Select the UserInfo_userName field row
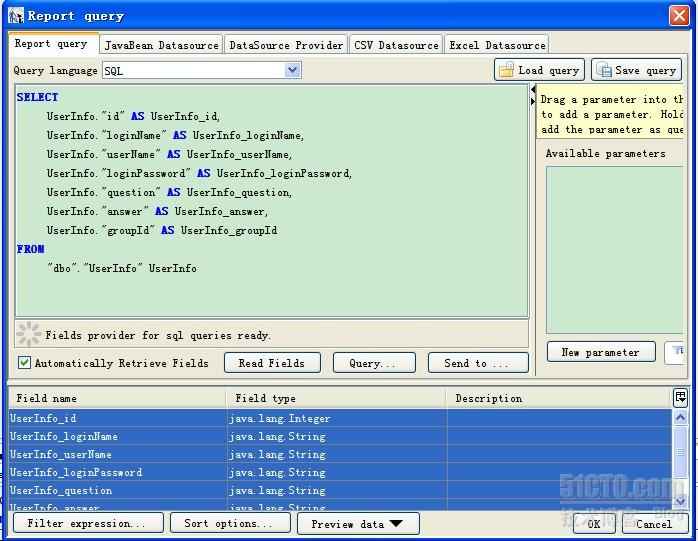This screenshot has height=541, width=698. 340,454
